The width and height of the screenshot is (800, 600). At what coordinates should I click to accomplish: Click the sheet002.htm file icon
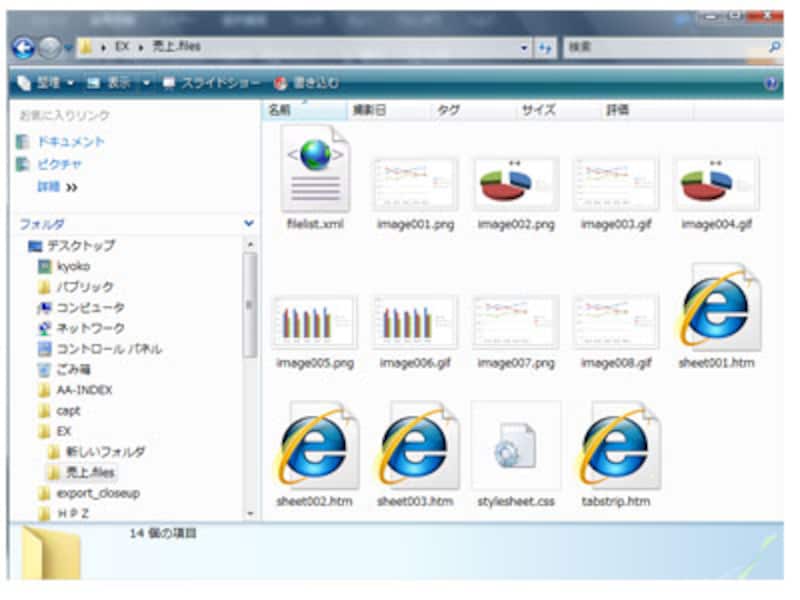pyautogui.click(x=315, y=446)
